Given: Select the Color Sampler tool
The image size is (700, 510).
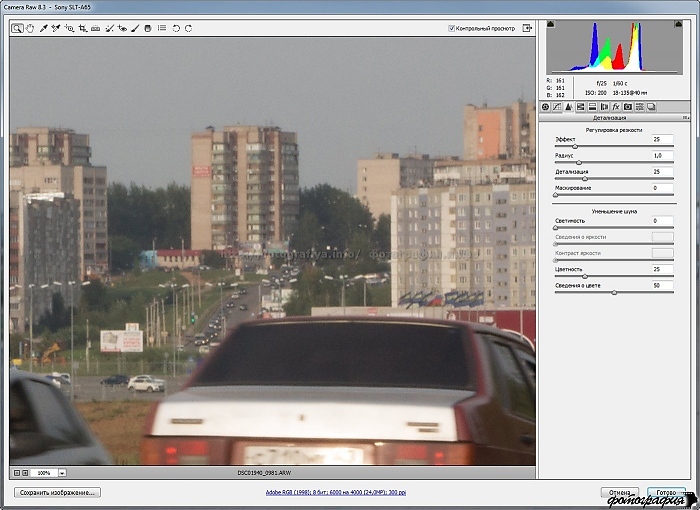Looking at the screenshot, I should click(56, 29).
